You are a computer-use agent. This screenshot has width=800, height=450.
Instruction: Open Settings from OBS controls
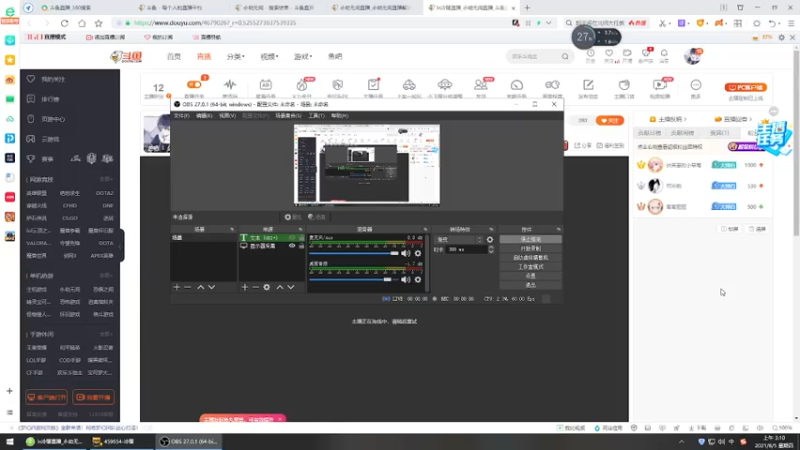click(x=531, y=276)
